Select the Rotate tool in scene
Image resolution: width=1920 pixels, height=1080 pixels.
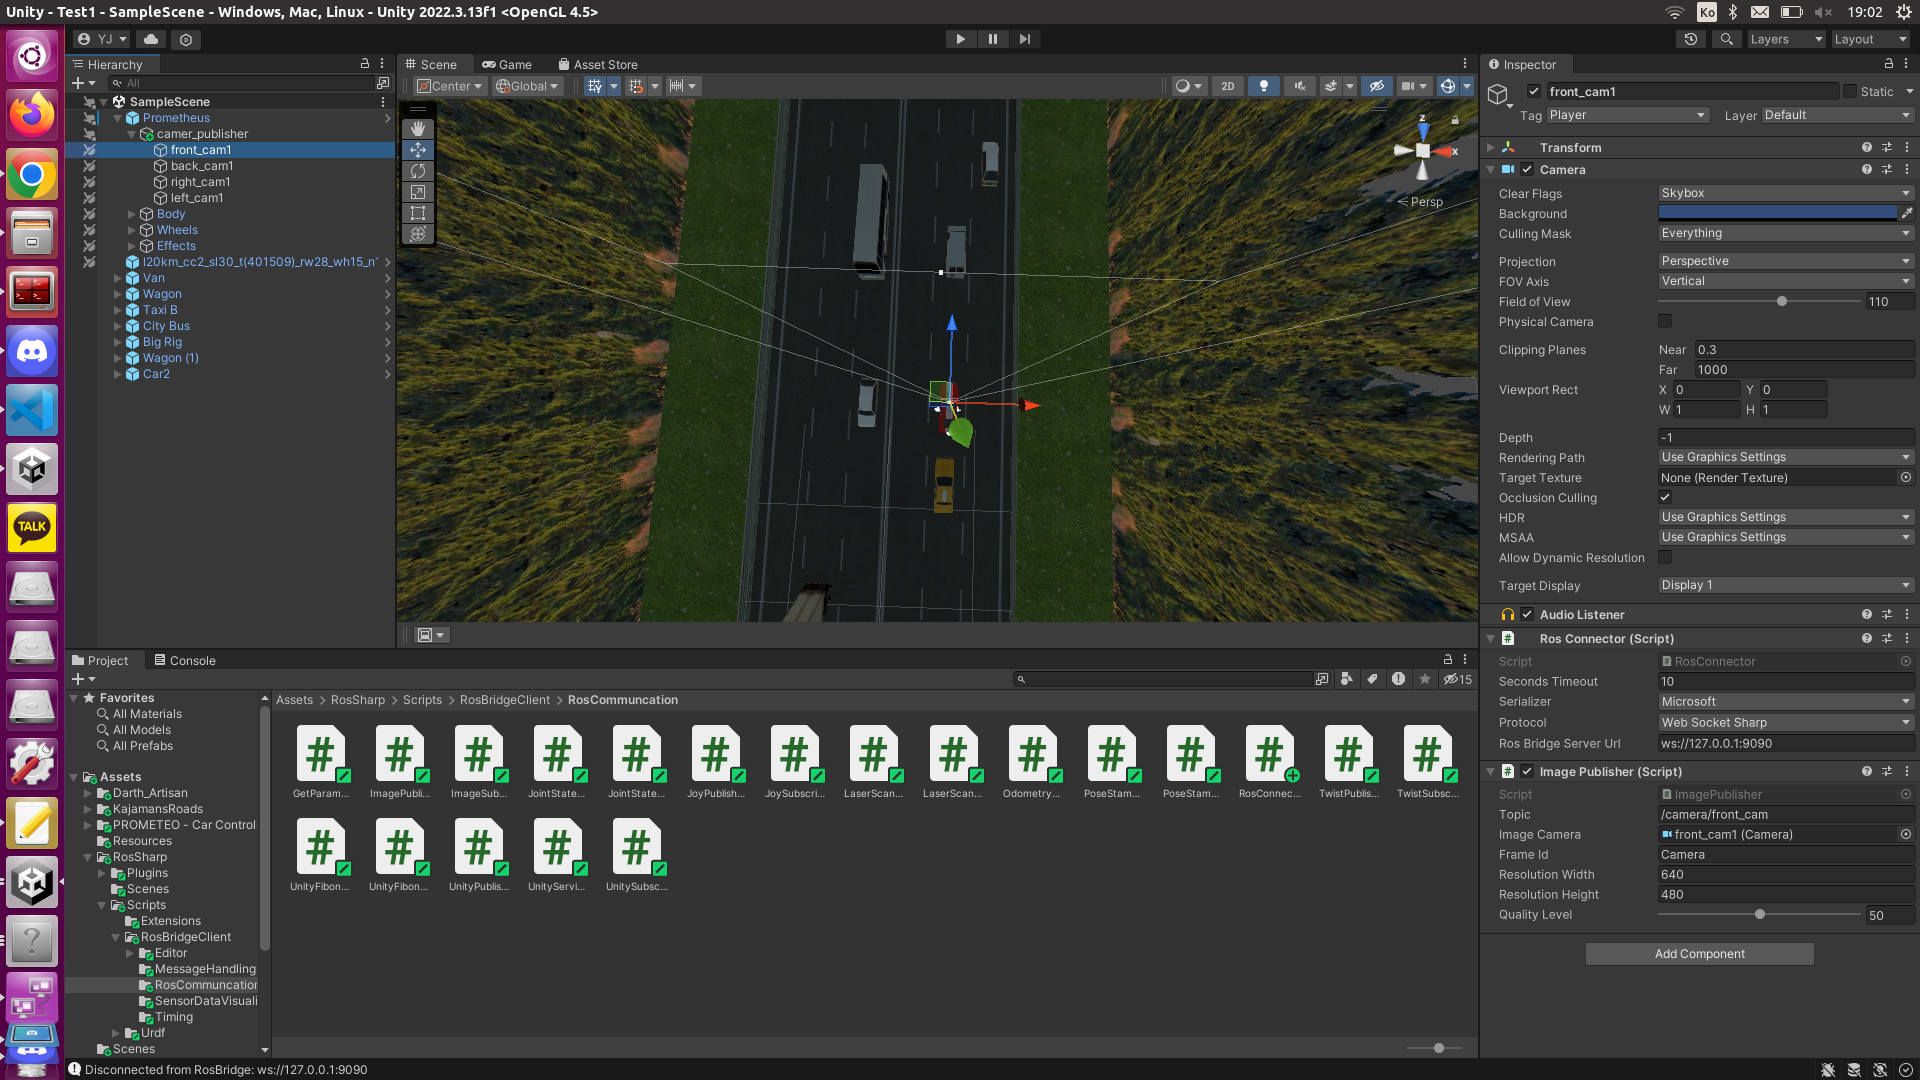[x=418, y=171]
